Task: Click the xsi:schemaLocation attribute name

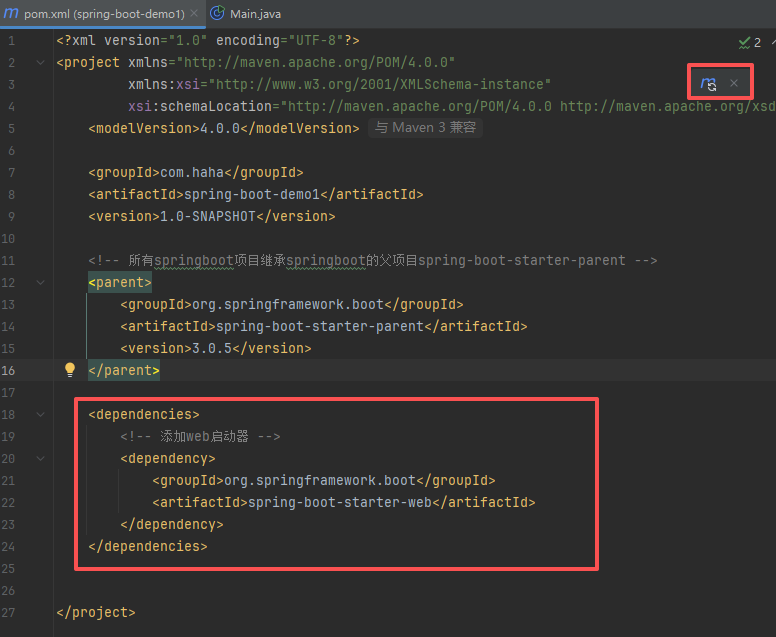Action: [200, 106]
